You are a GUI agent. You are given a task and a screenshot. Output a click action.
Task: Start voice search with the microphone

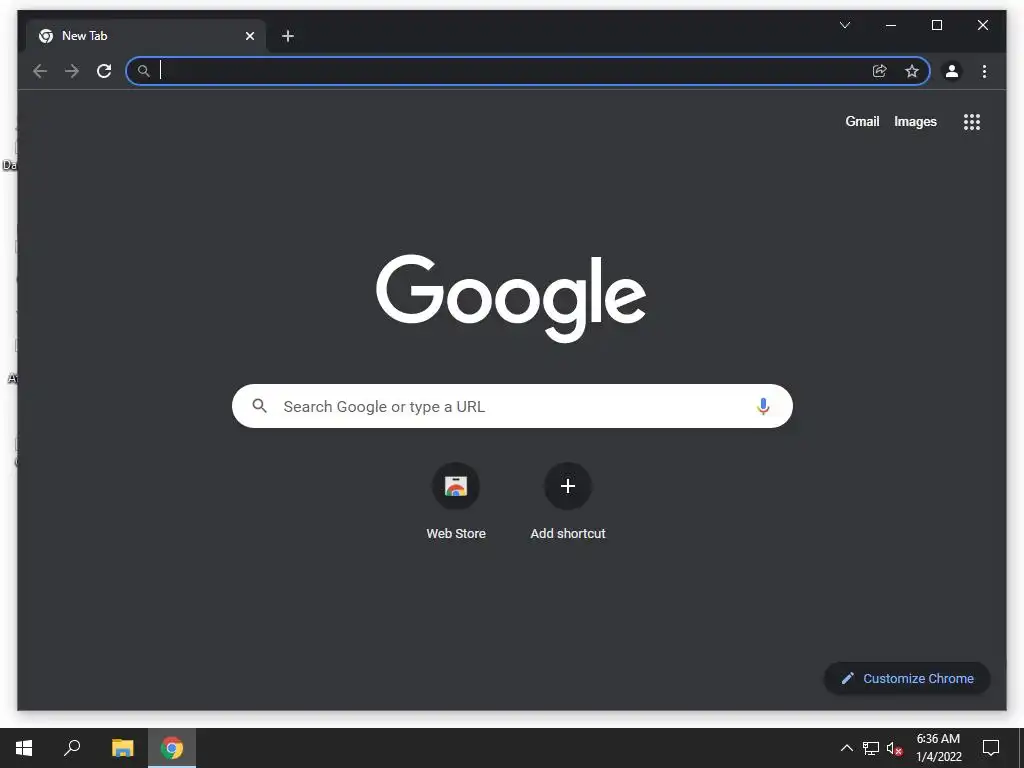coord(763,406)
